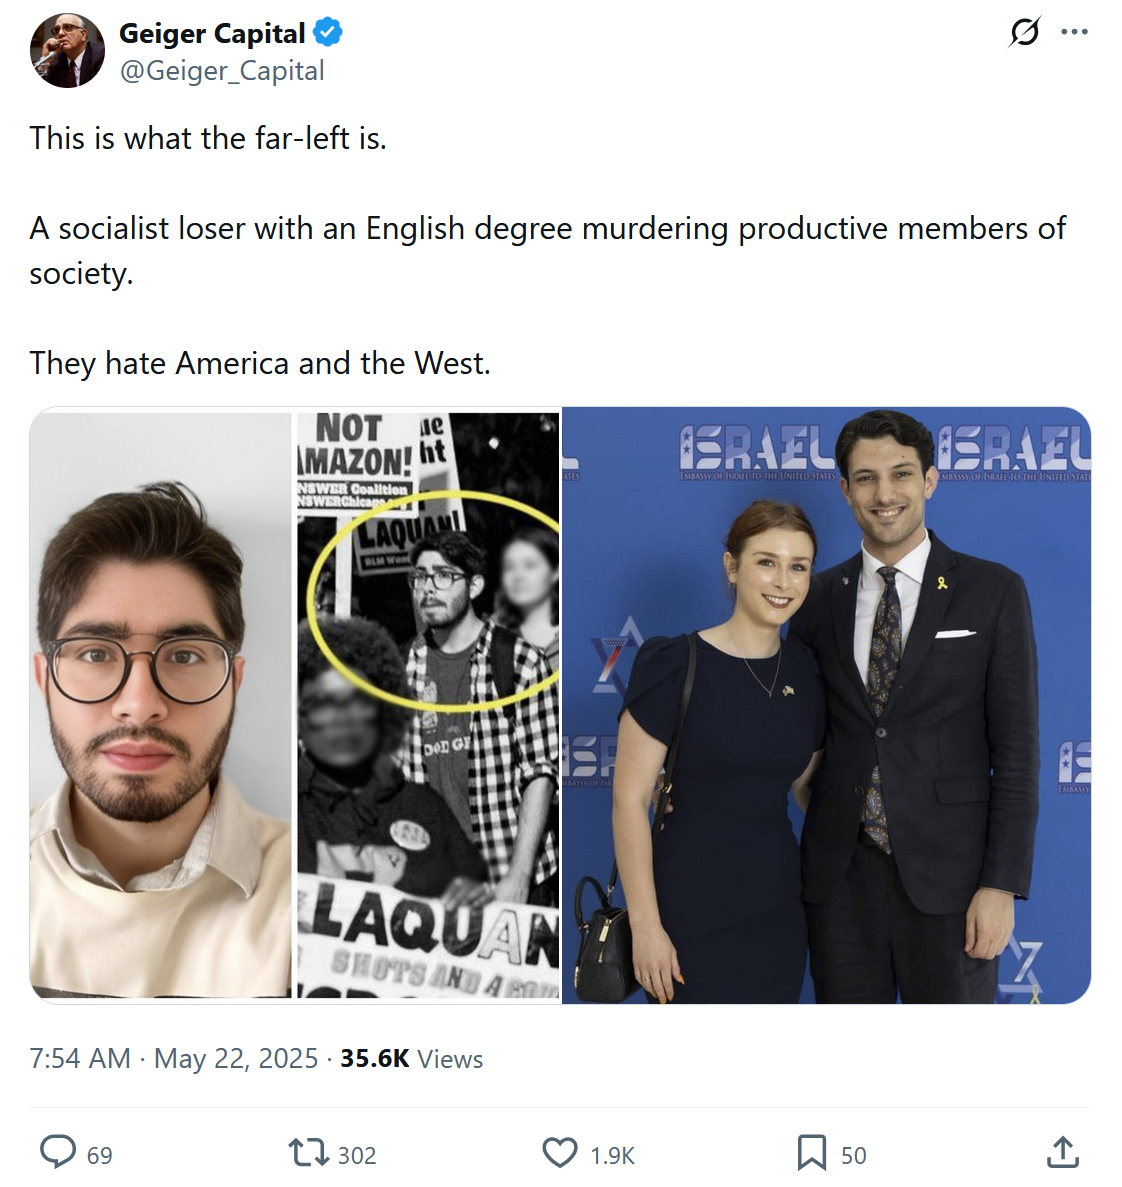Open the Grok slashed-circle icon
Viewport: 1122px width, 1187px height.
point(1024,32)
